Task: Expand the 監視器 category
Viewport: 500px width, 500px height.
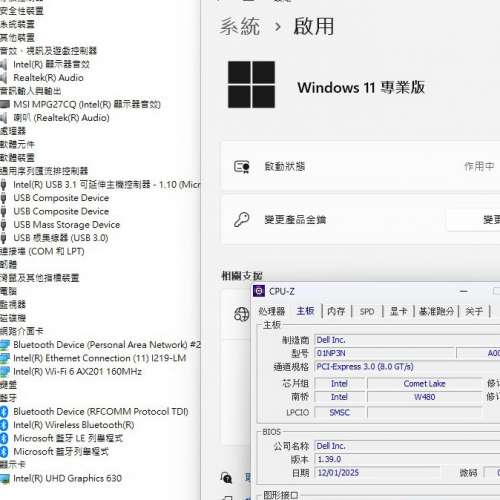Action: click(x=13, y=304)
